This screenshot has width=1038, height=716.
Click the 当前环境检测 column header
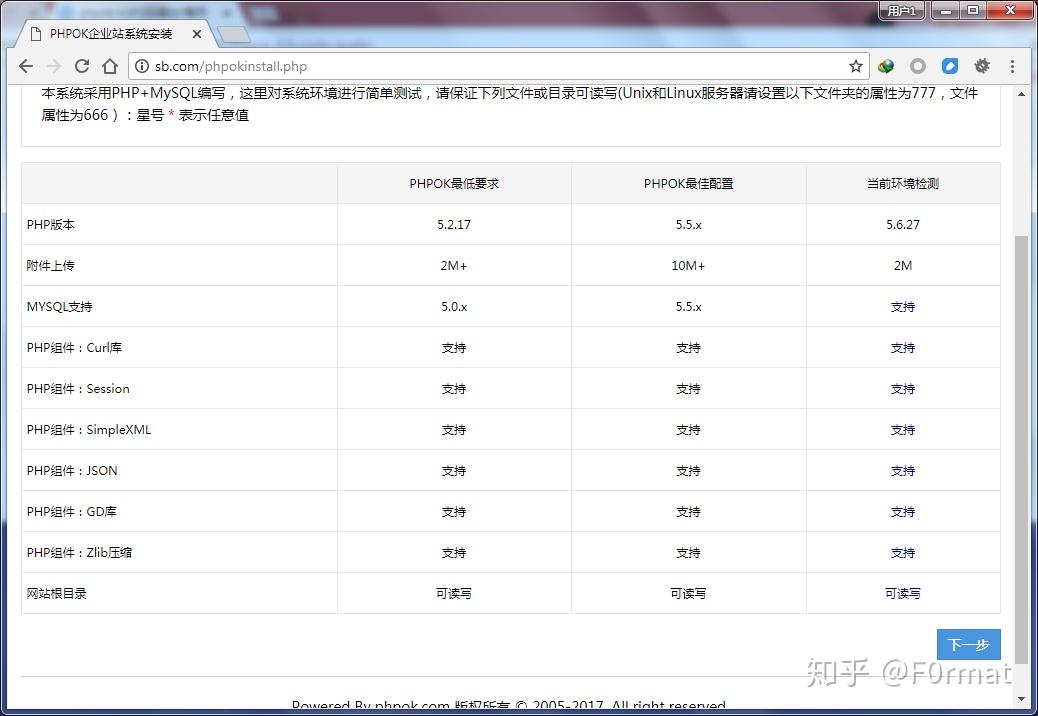click(x=903, y=183)
